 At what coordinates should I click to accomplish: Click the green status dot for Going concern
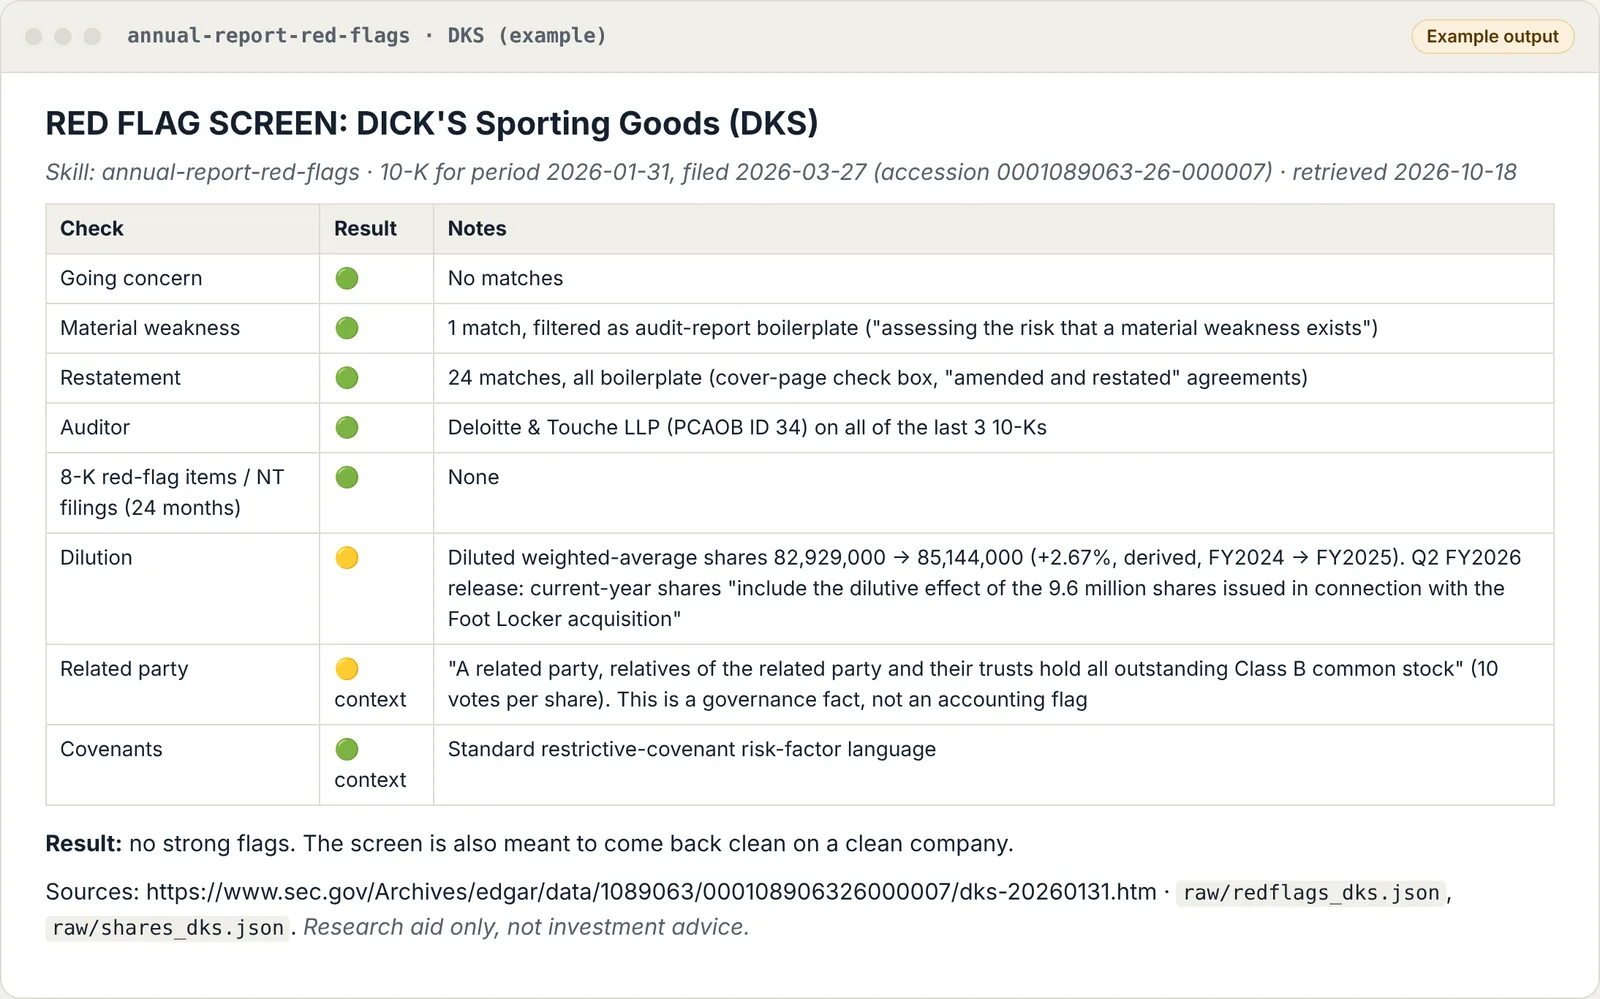[x=347, y=278]
